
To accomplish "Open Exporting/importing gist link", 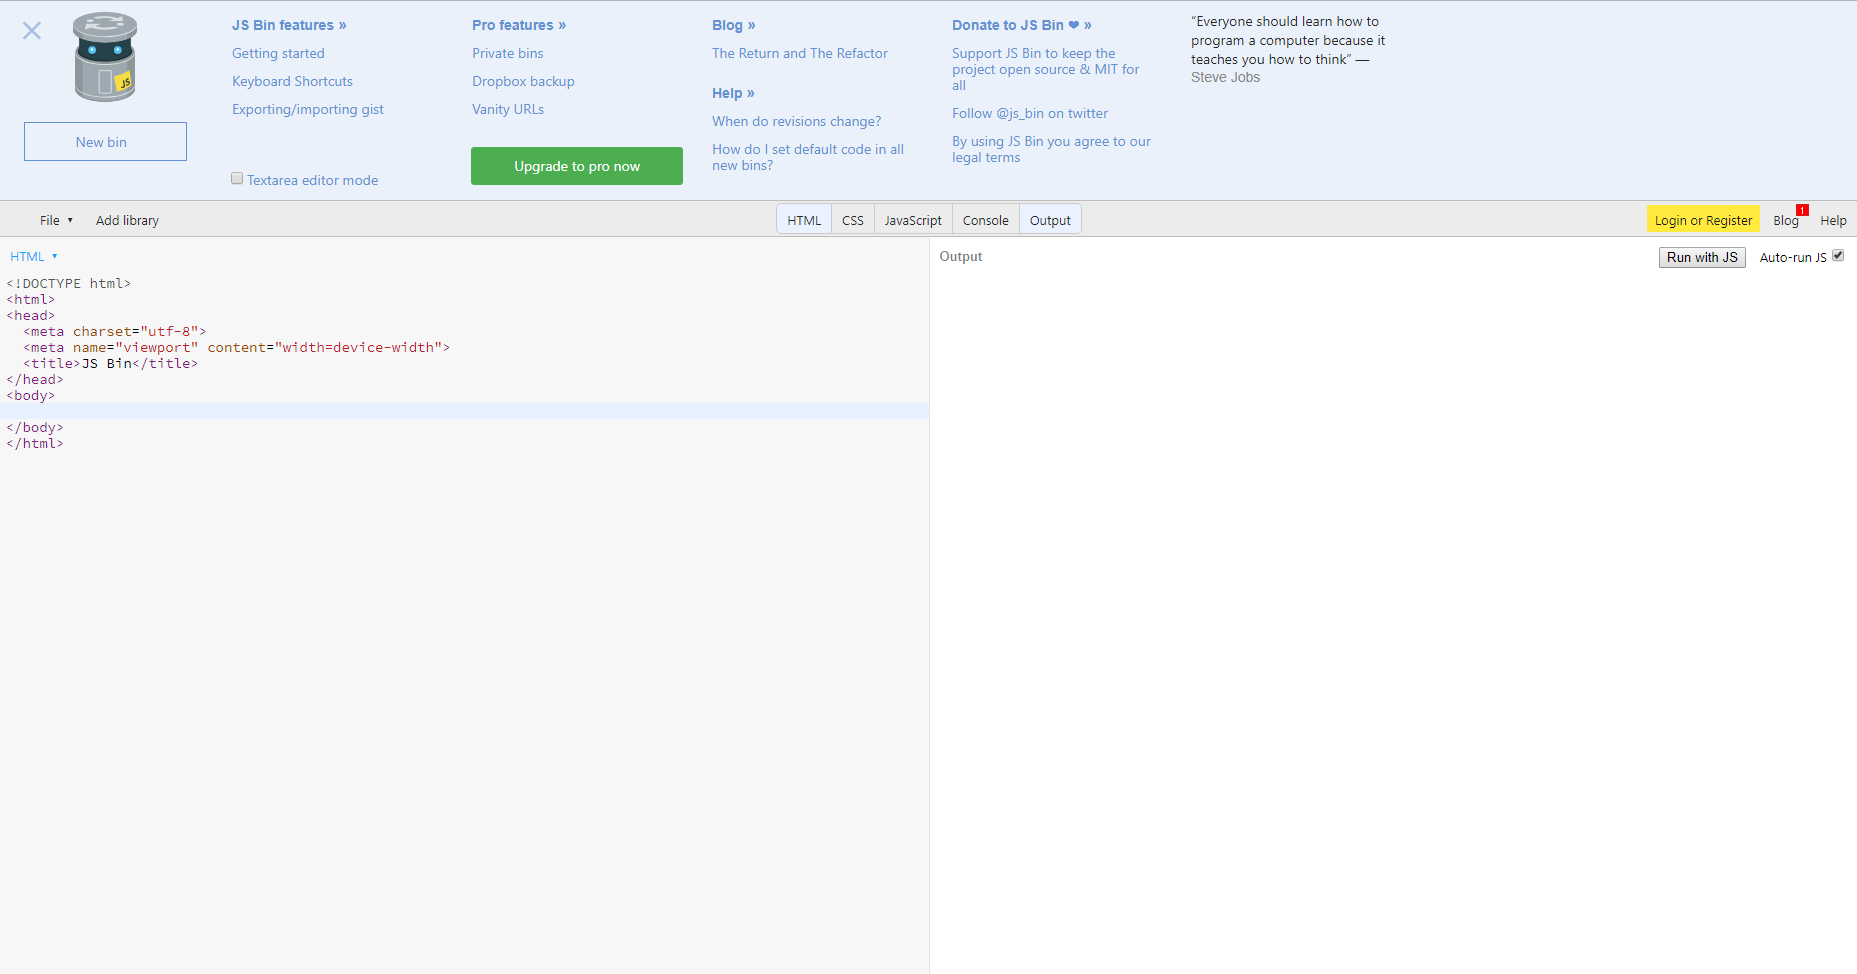I will click(x=308, y=109).
